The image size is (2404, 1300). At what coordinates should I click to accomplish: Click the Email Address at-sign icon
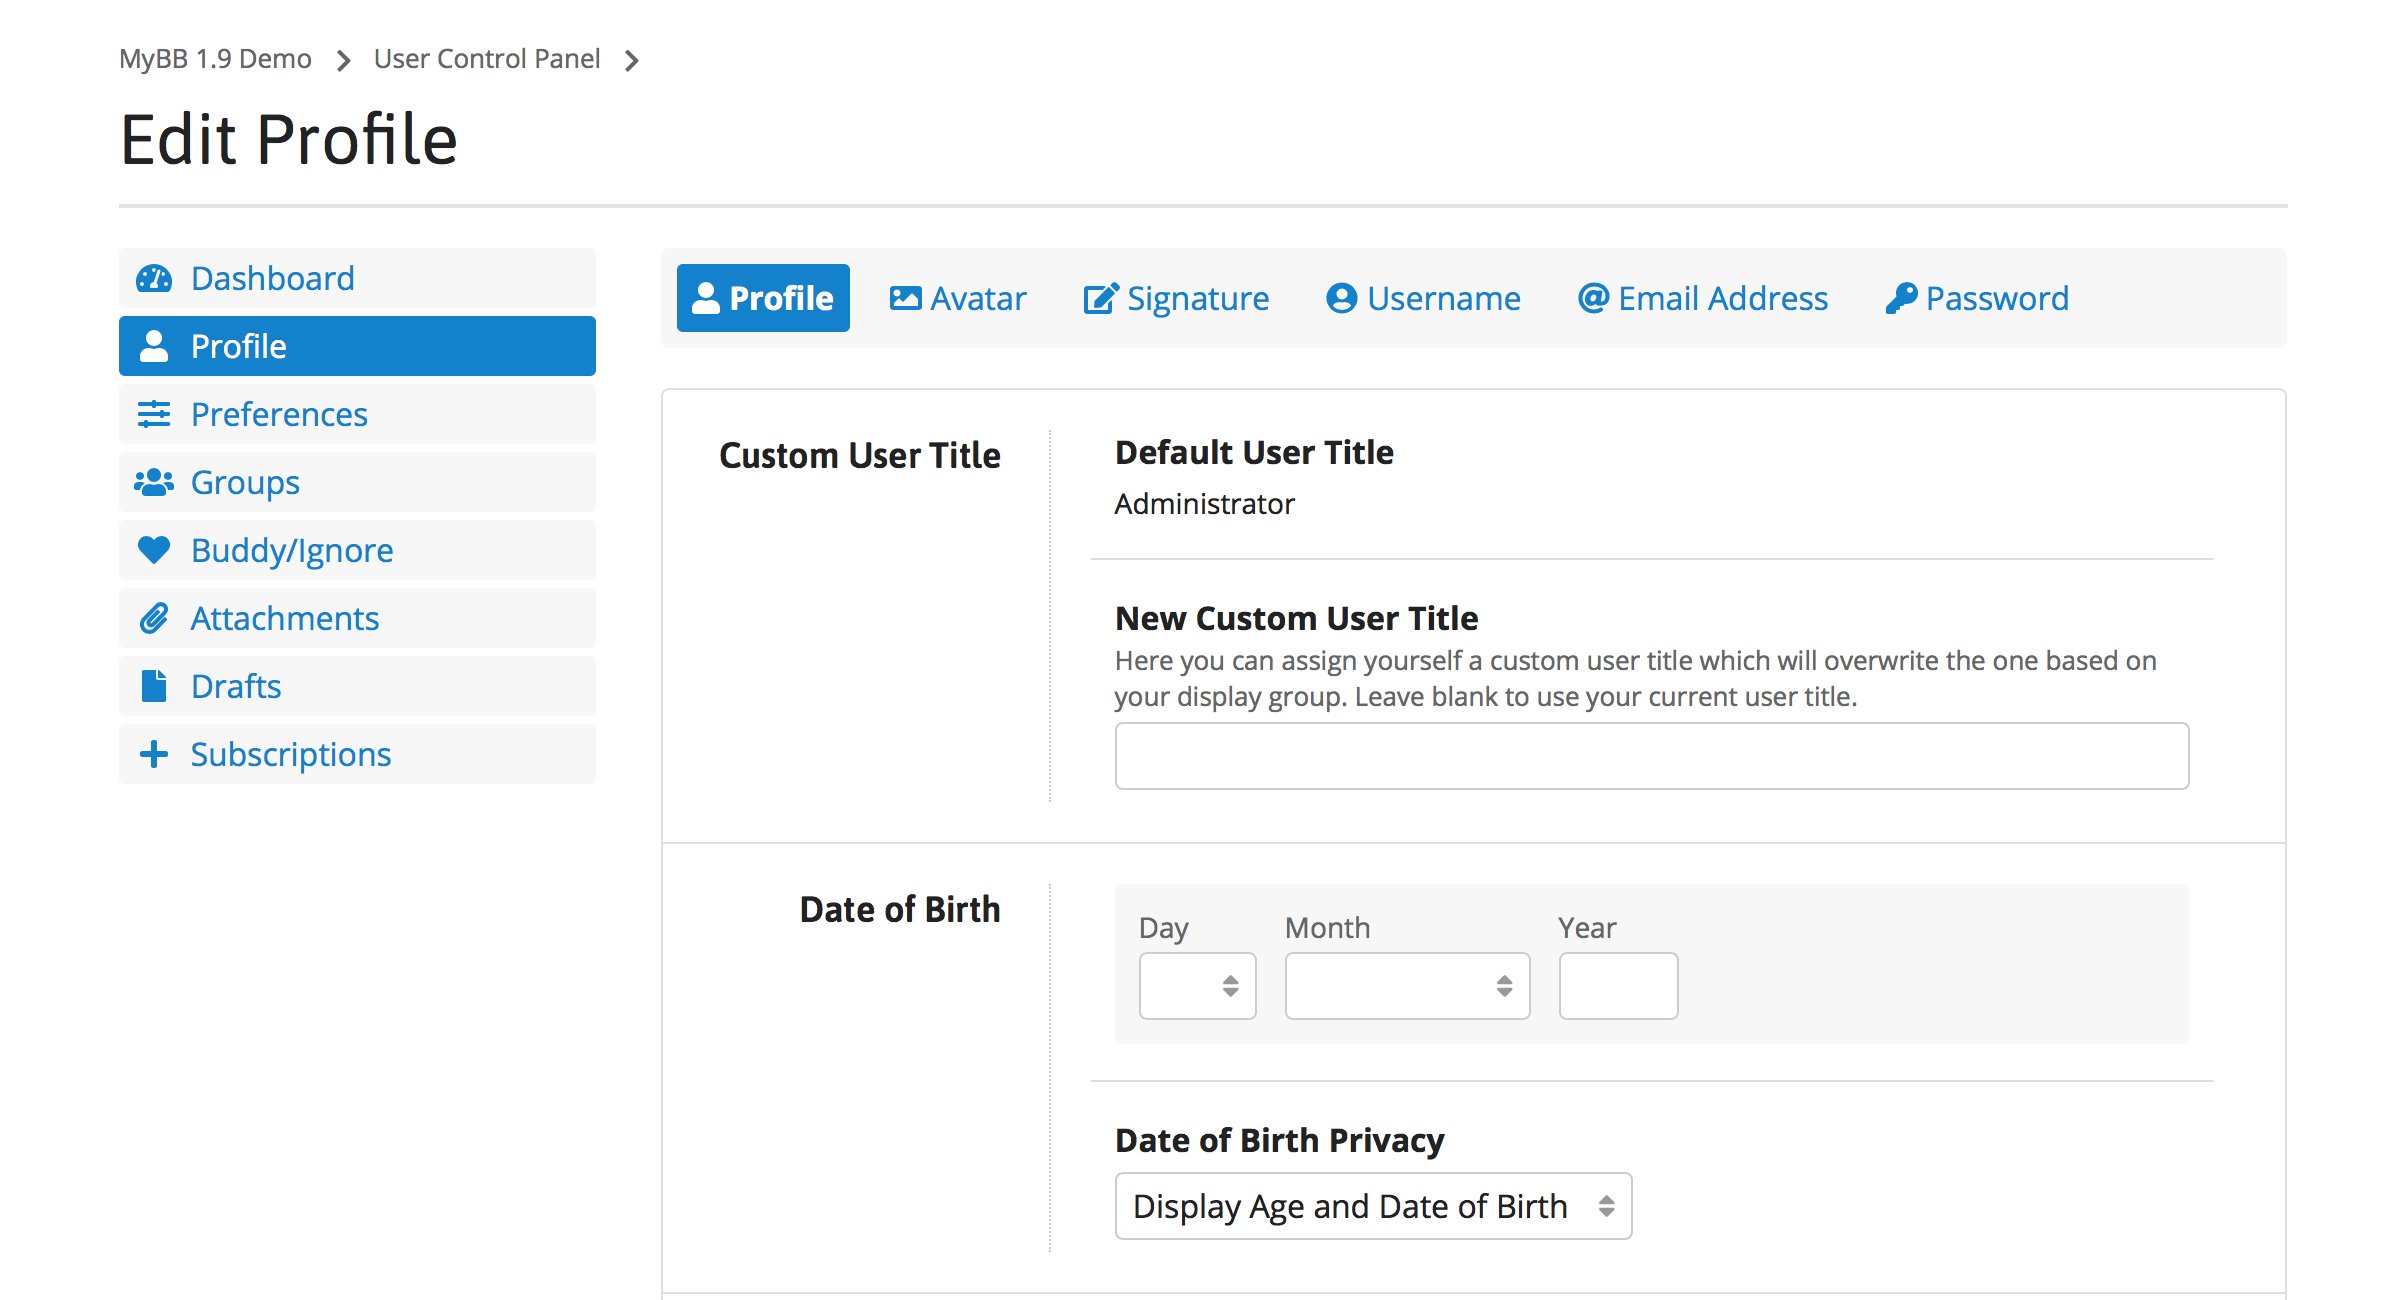pyautogui.click(x=1594, y=298)
